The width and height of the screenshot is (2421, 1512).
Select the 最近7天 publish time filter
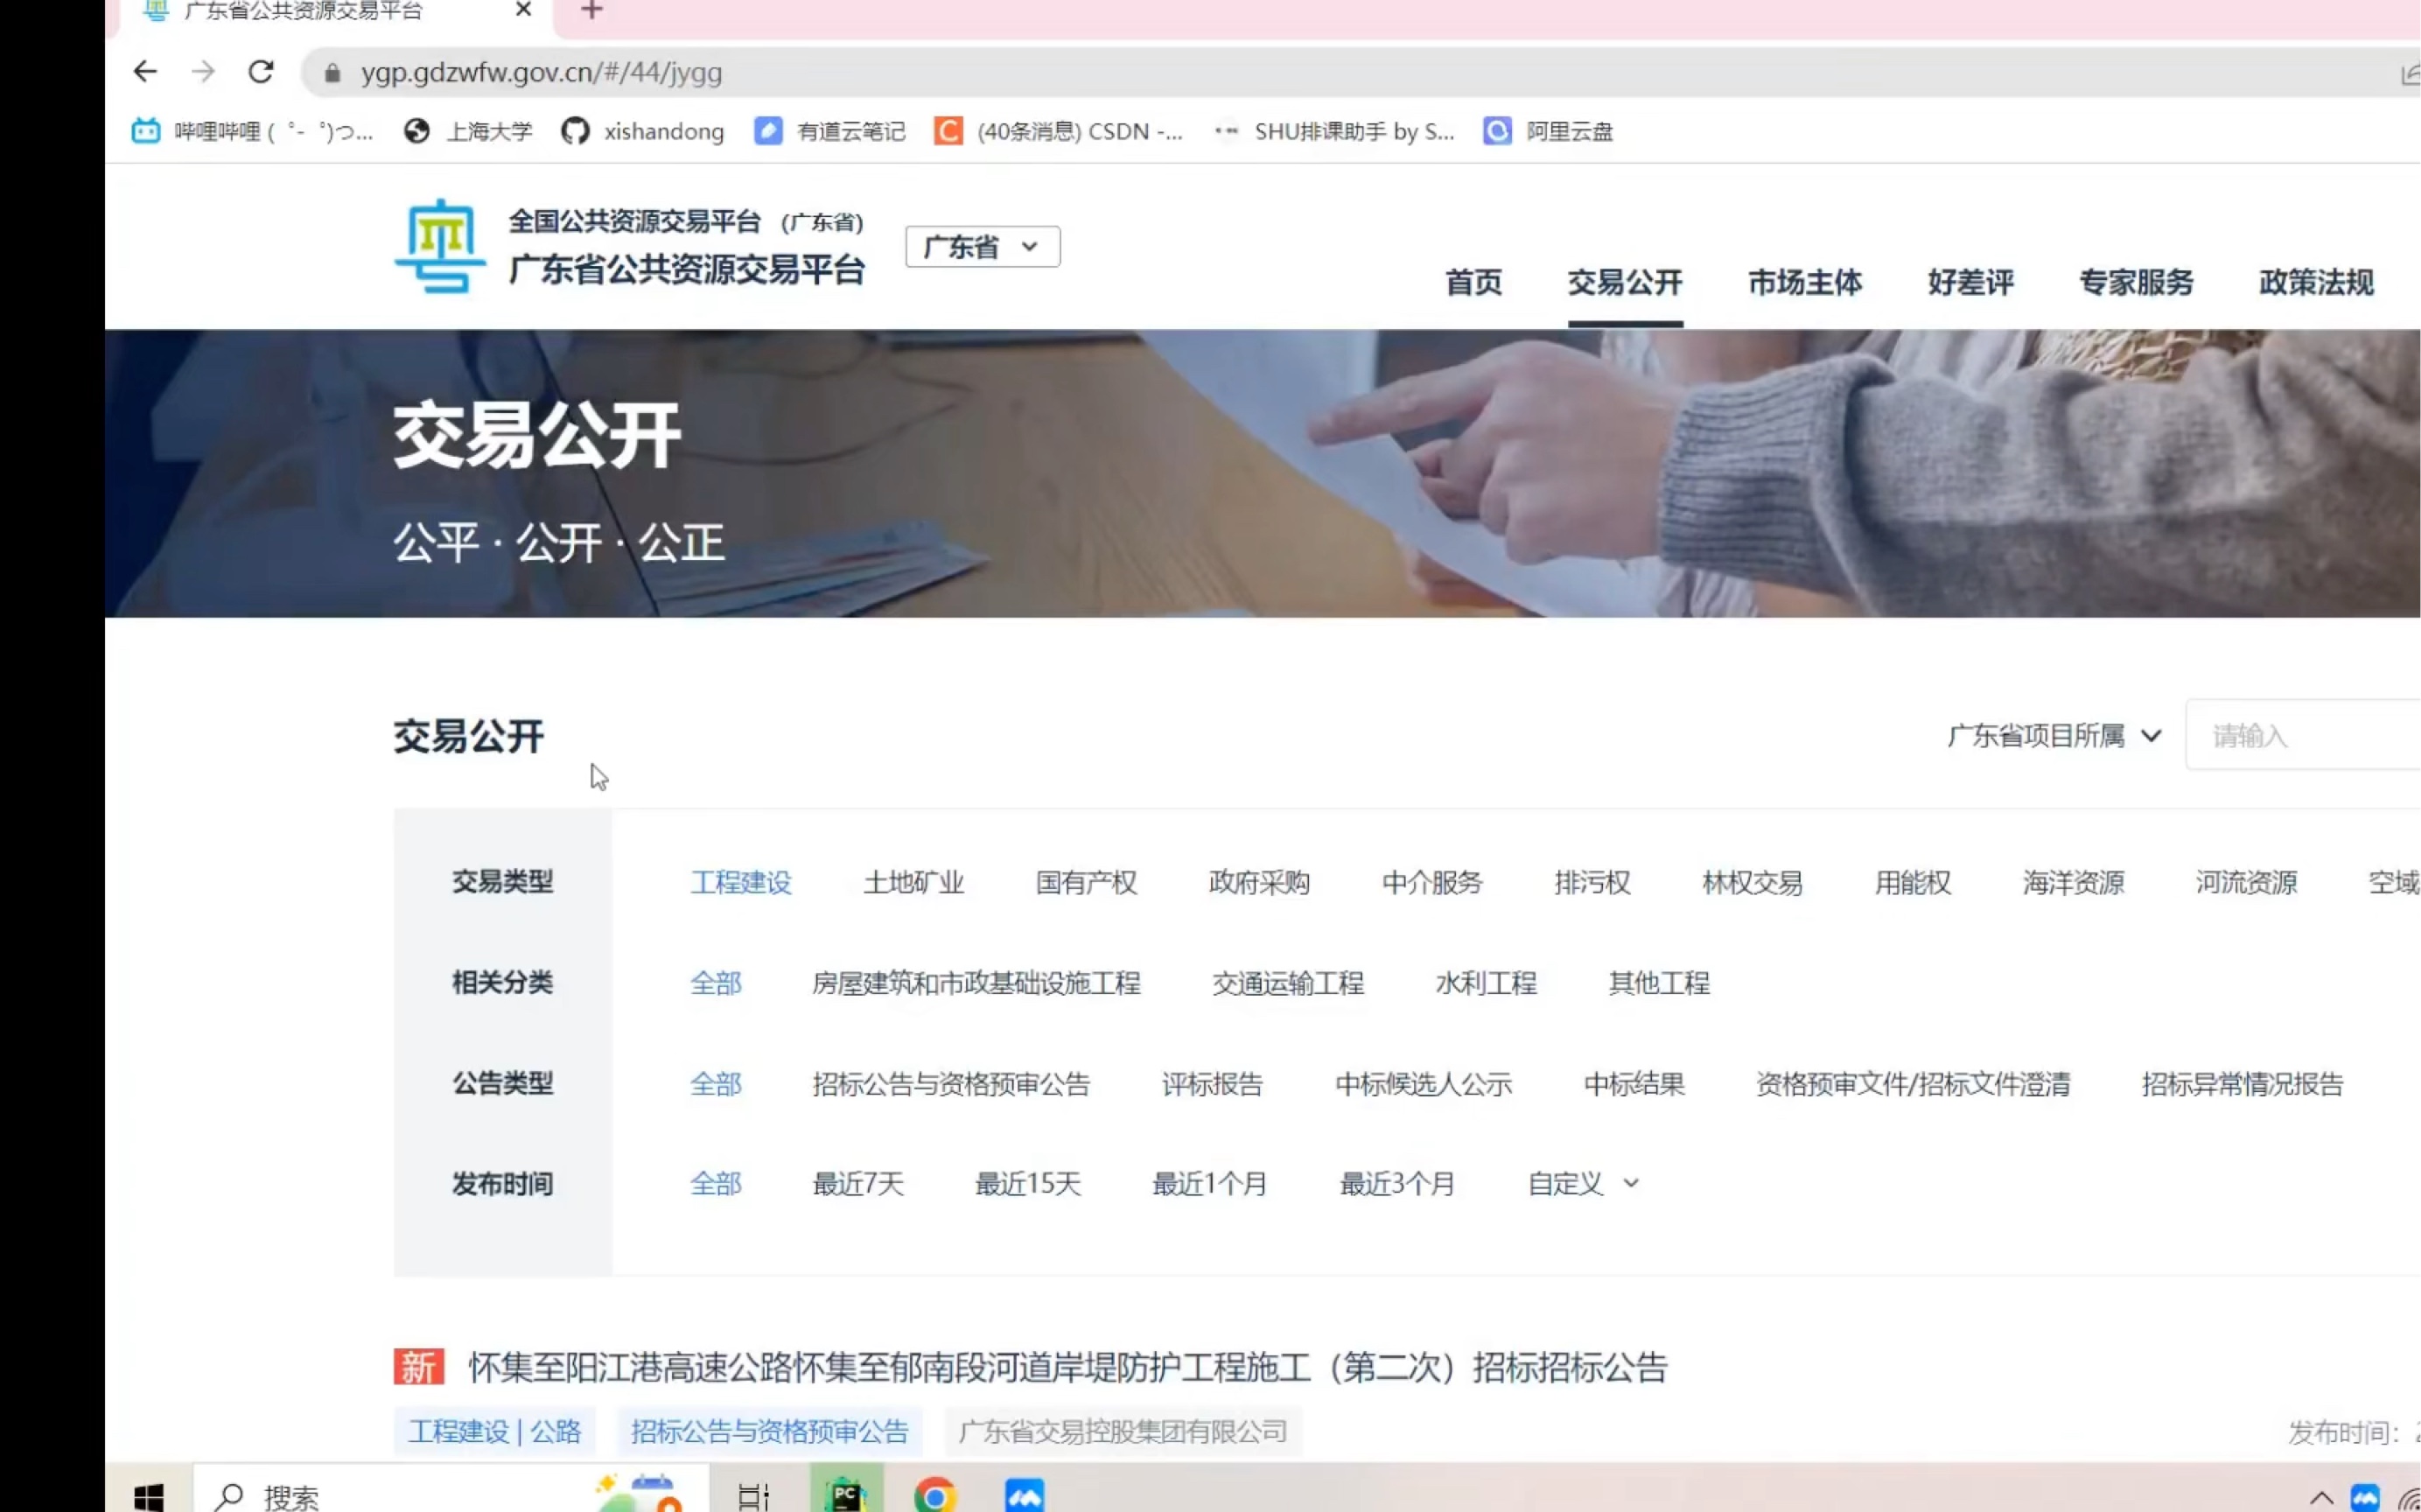click(858, 1183)
